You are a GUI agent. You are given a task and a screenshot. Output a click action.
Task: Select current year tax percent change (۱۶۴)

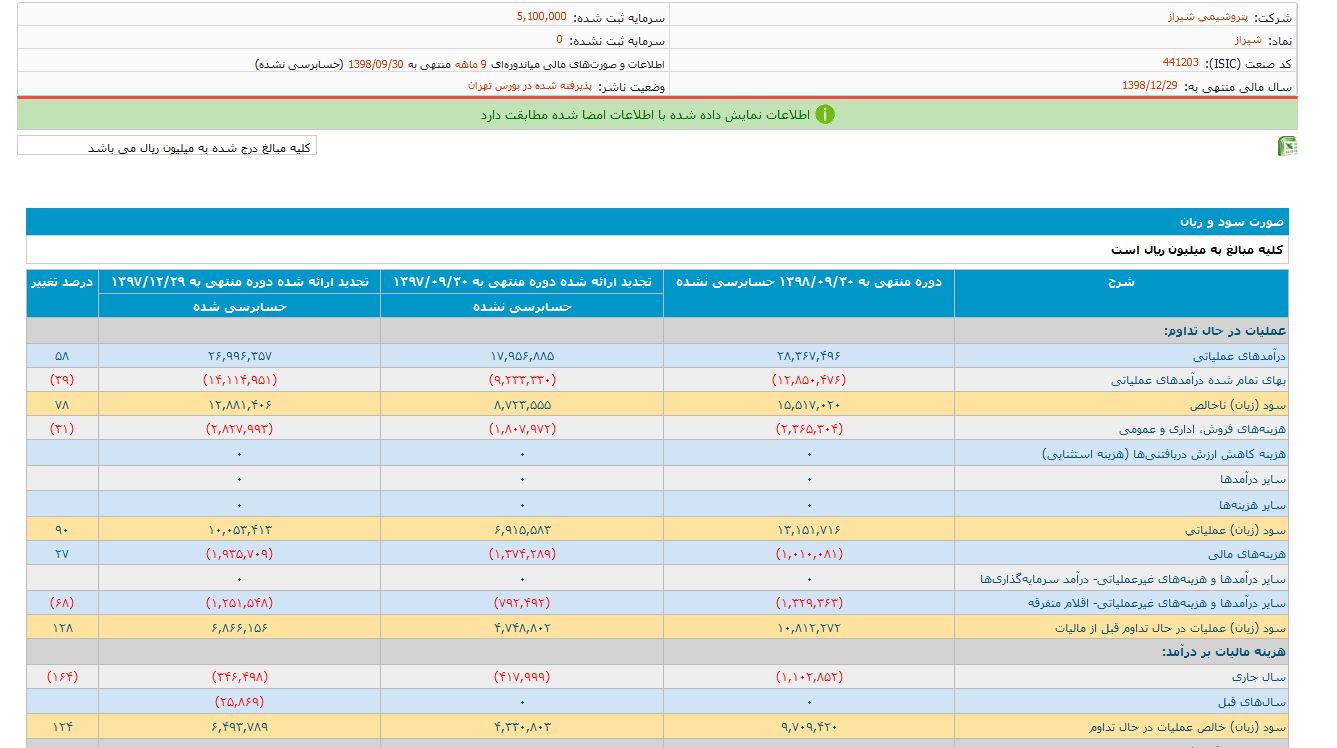tap(62, 677)
